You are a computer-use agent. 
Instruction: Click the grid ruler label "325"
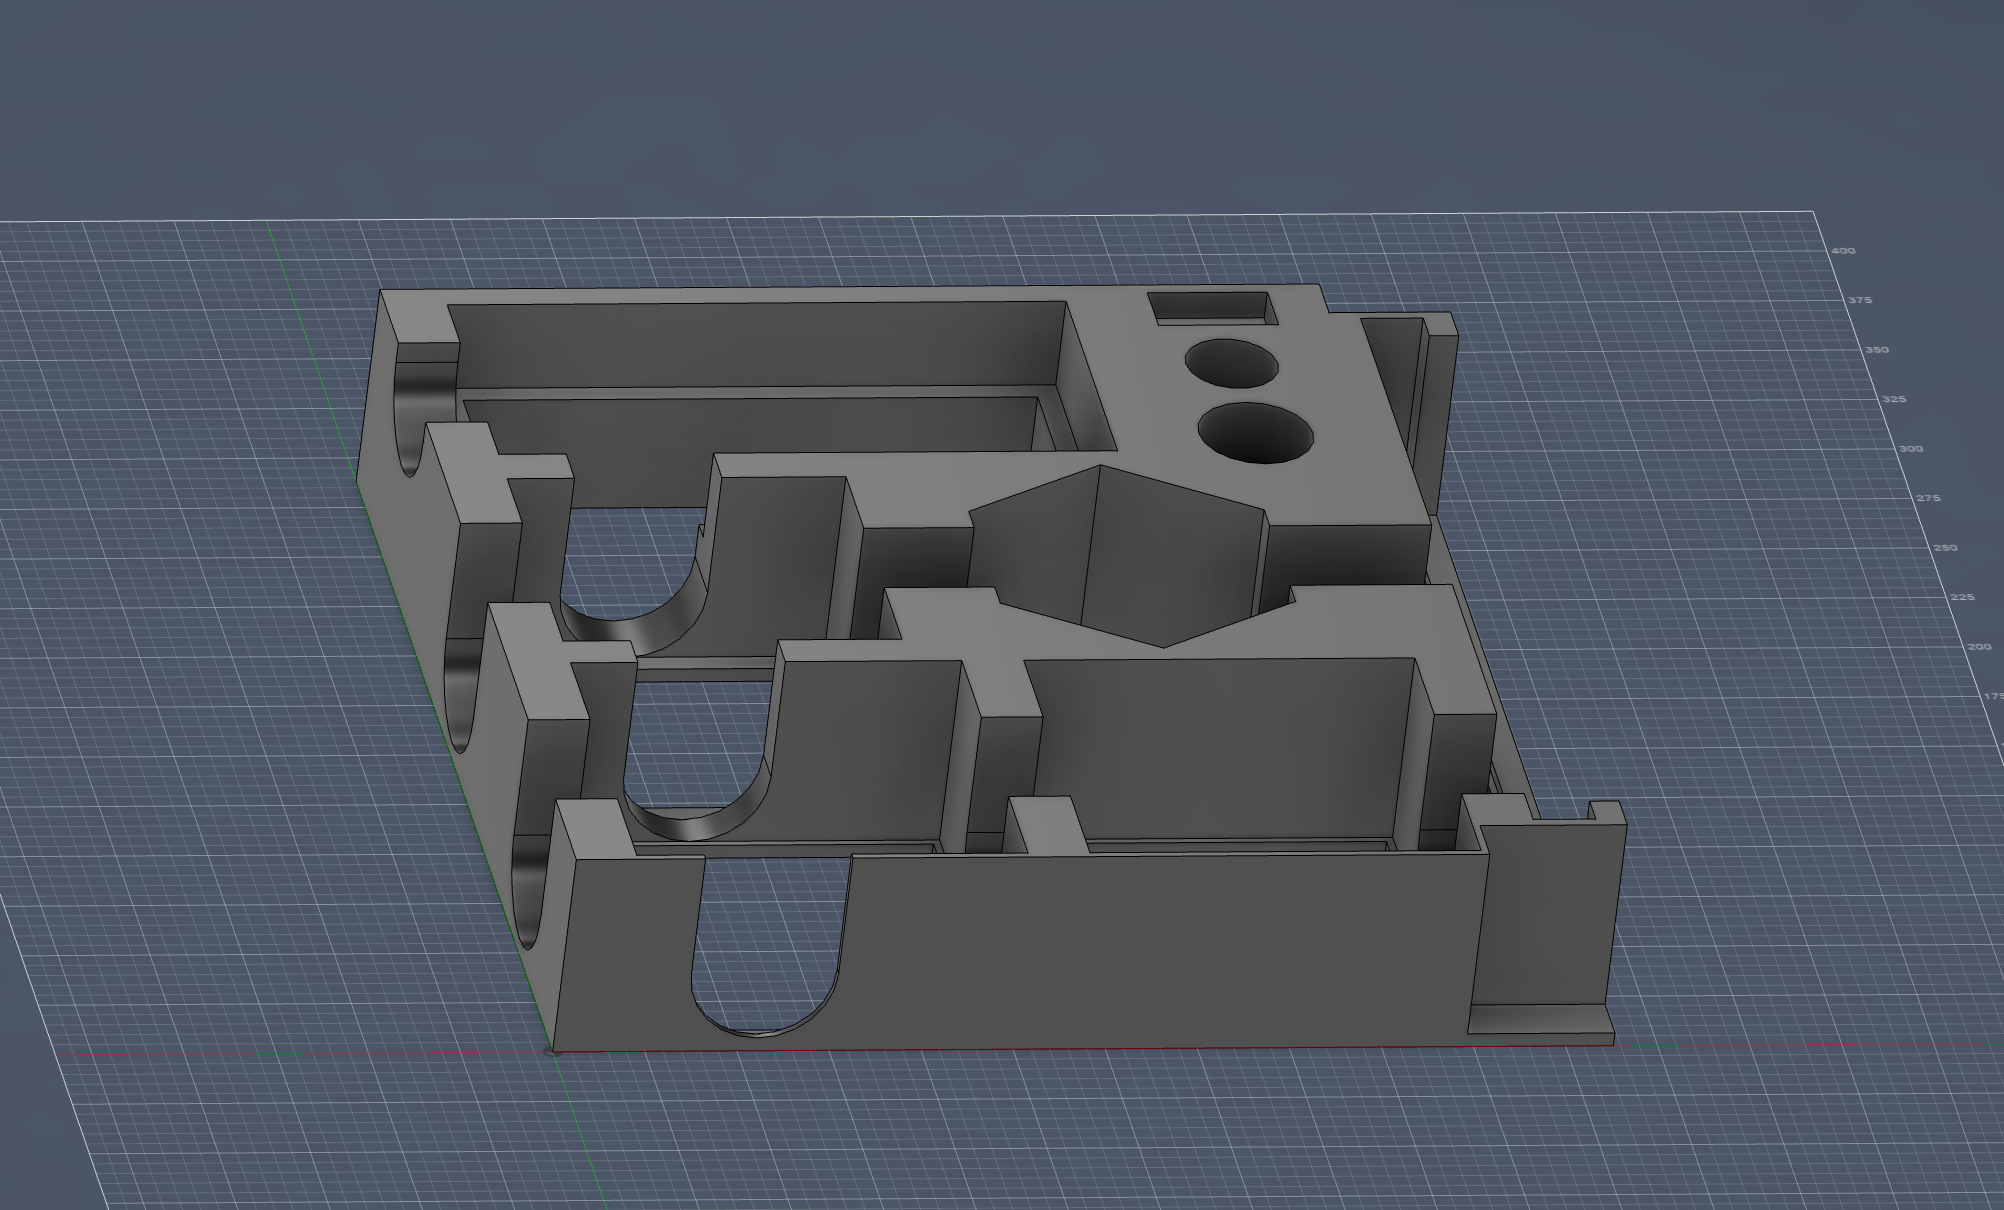pyautogui.click(x=1894, y=399)
